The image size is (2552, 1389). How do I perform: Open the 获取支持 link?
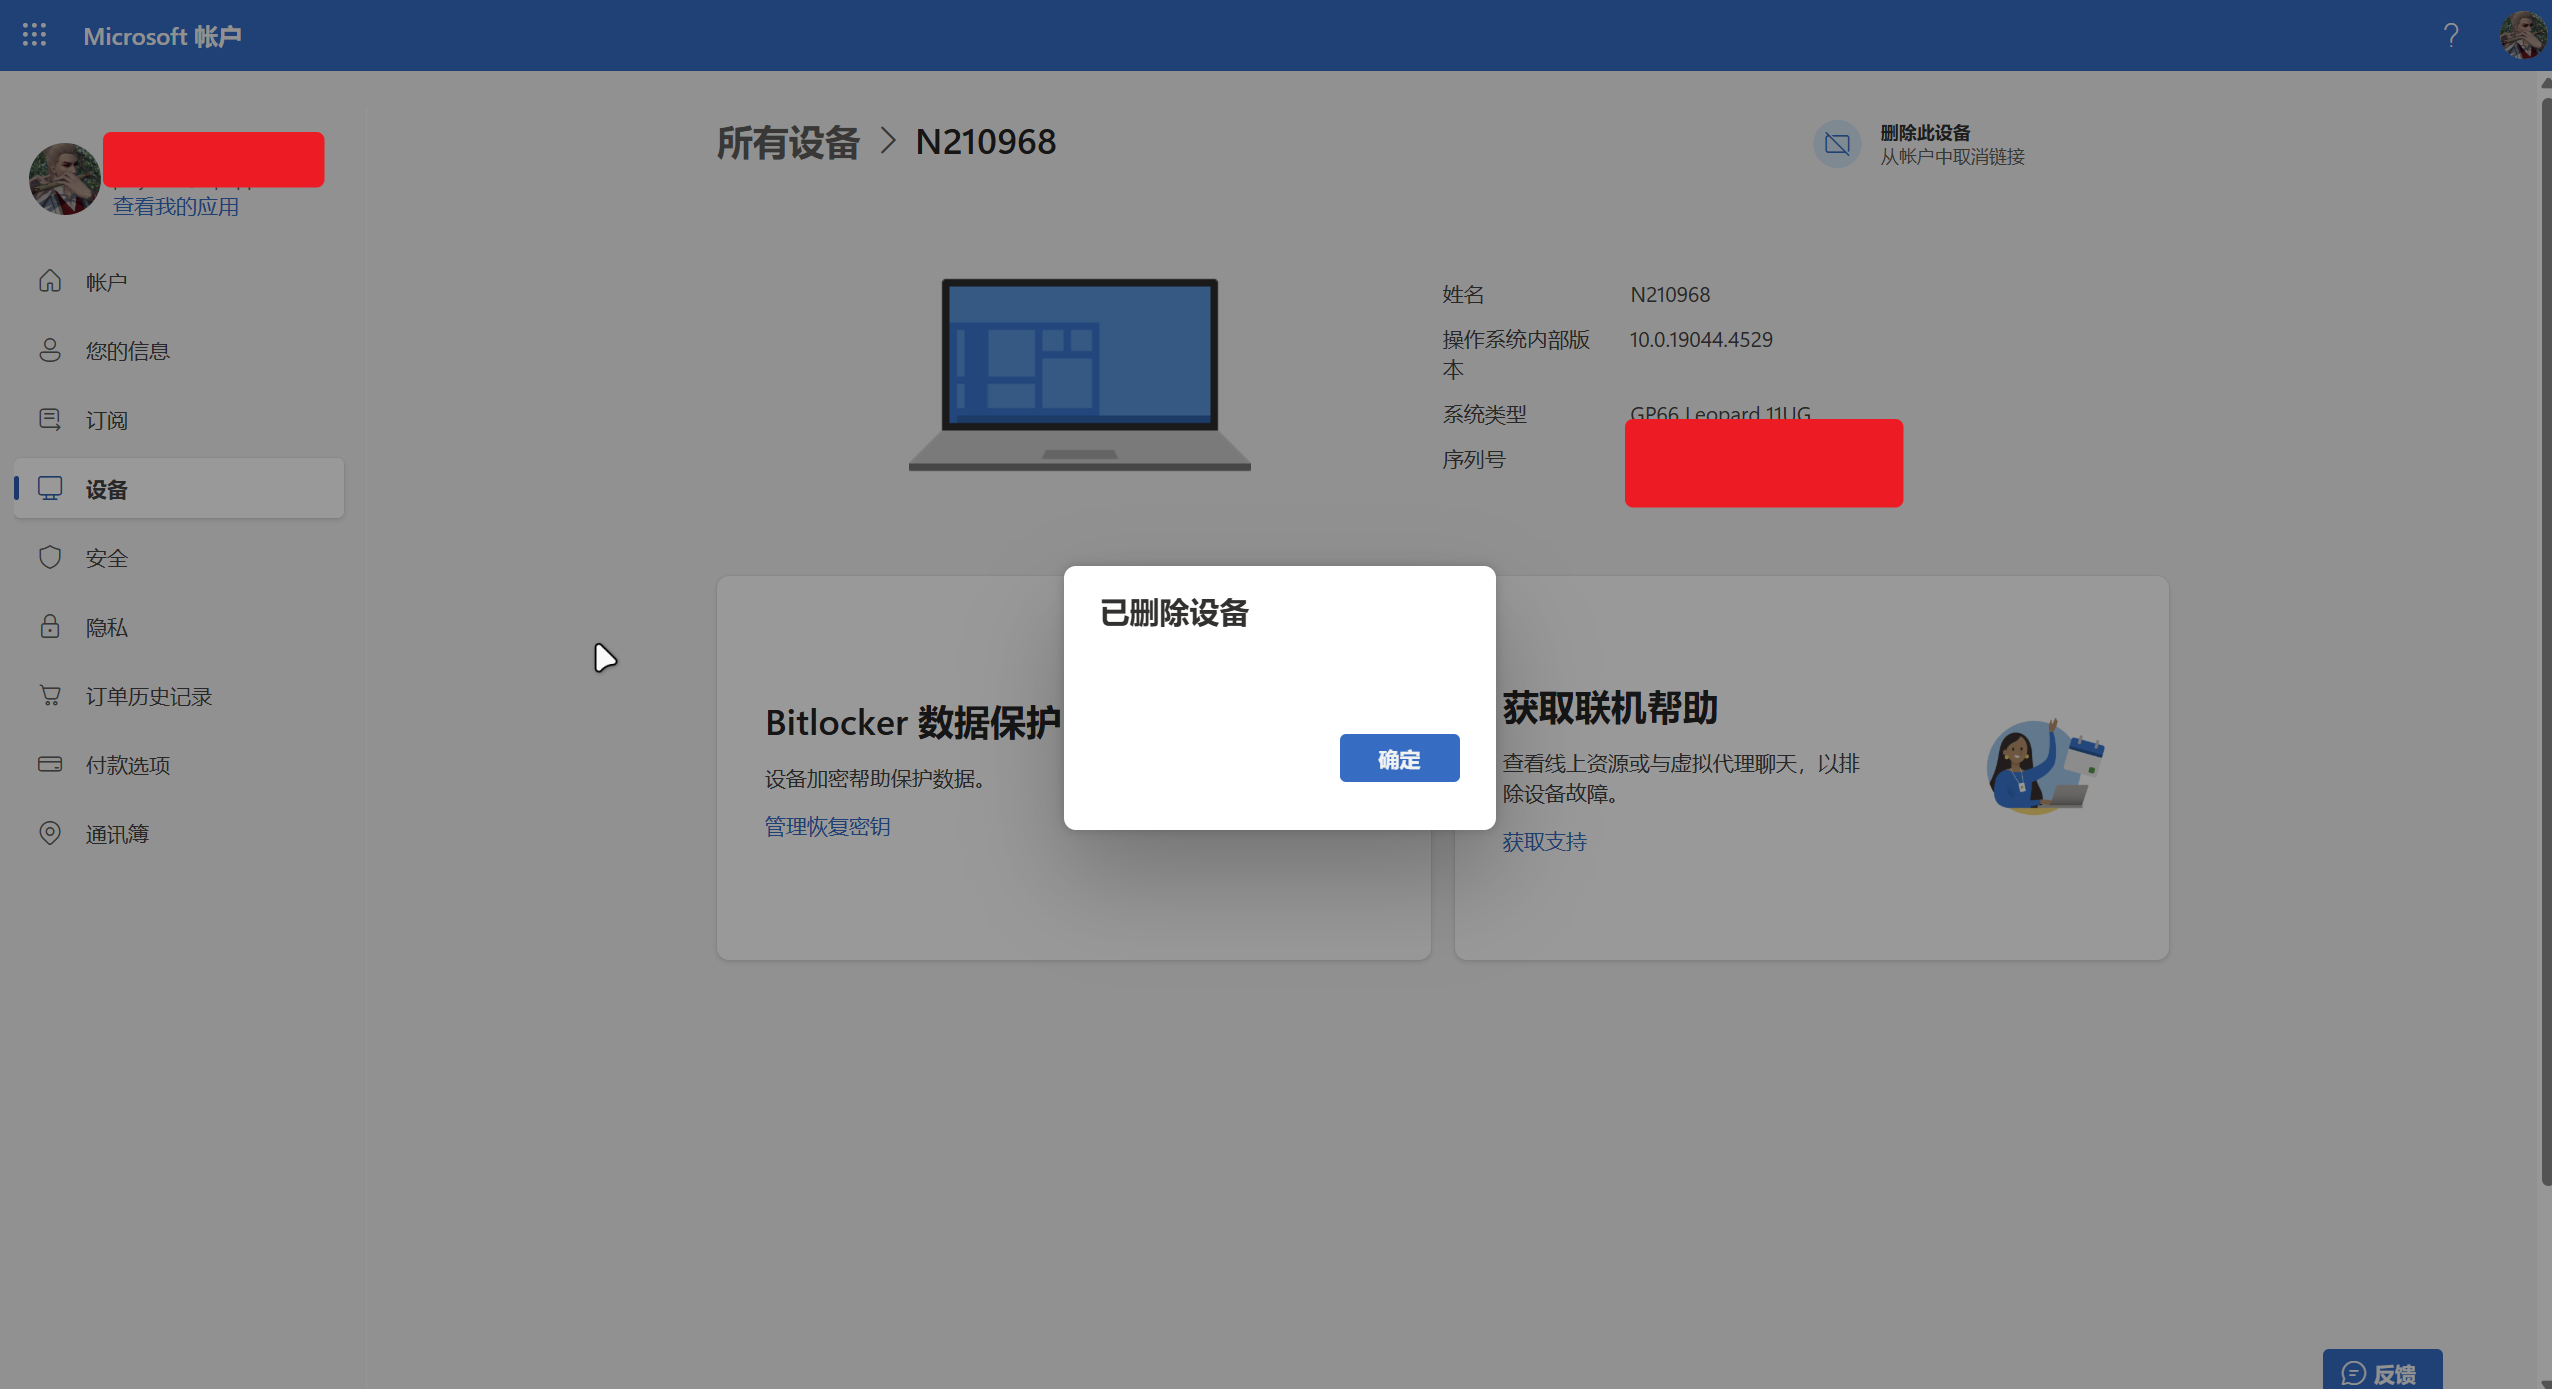pyautogui.click(x=1544, y=842)
